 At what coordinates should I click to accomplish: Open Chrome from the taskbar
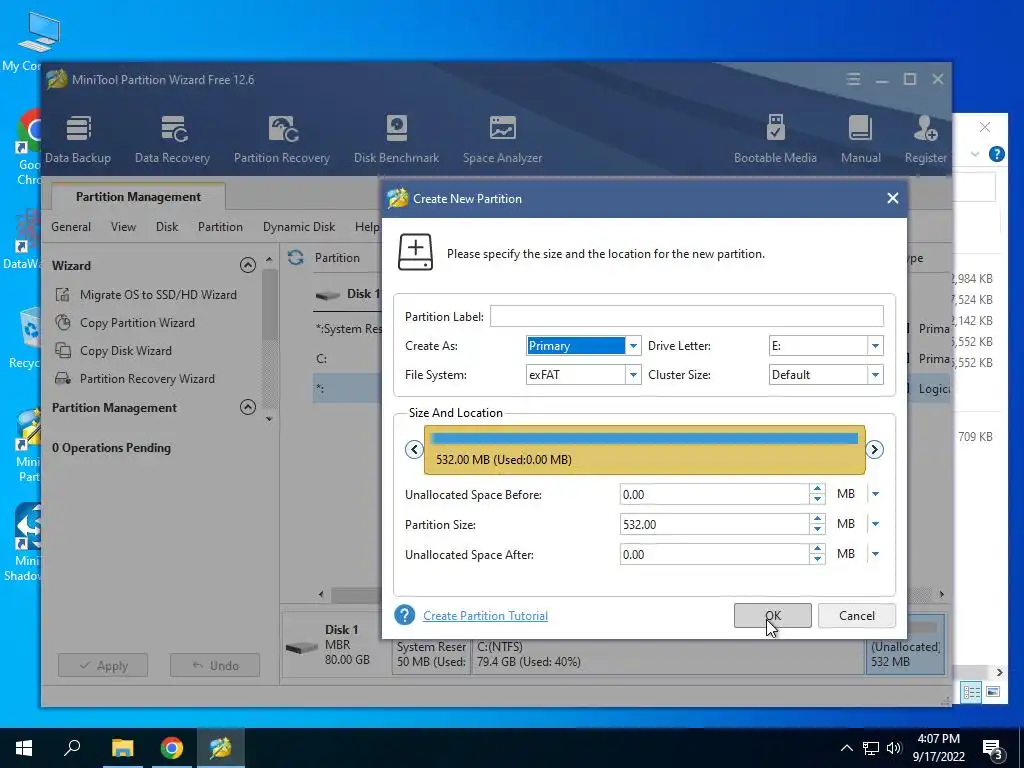coord(172,748)
